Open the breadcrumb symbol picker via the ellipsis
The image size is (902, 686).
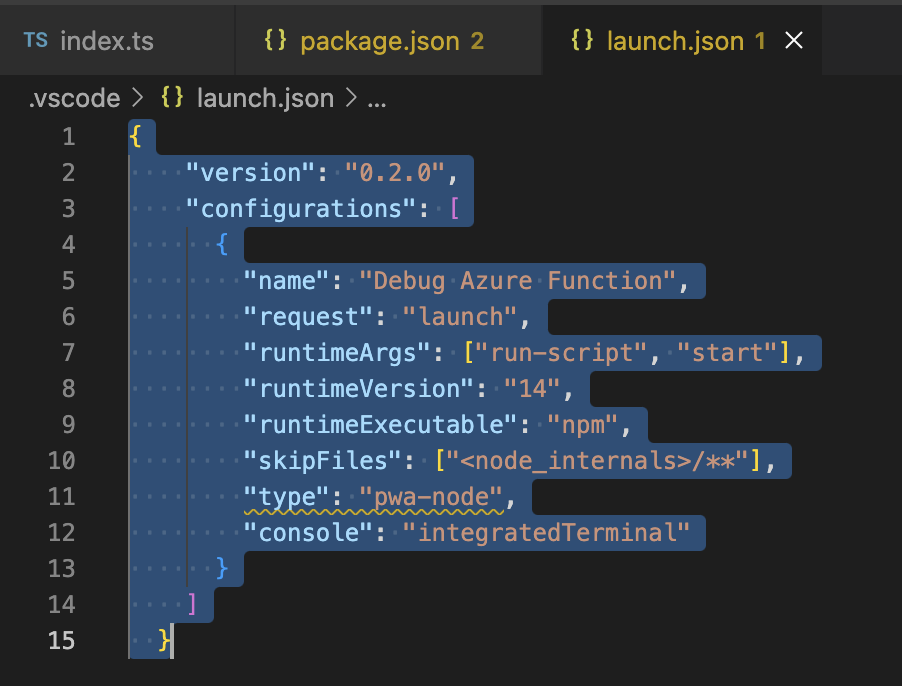click(377, 98)
